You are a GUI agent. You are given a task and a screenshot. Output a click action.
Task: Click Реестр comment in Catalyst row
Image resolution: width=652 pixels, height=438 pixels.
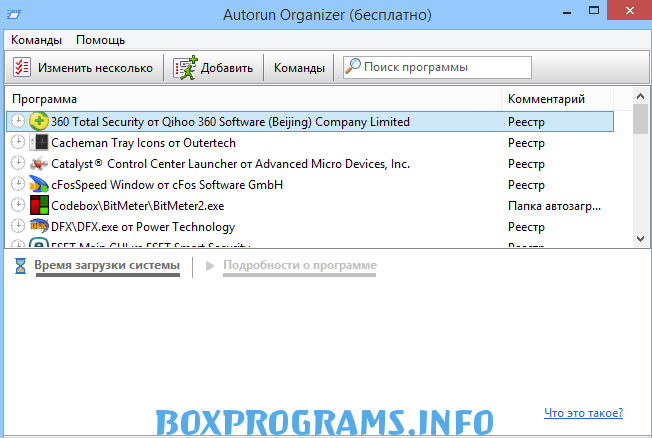[526, 164]
